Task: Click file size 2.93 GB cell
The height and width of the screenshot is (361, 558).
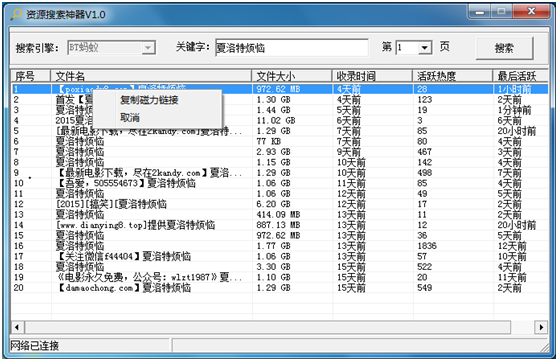Action: pos(273,152)
